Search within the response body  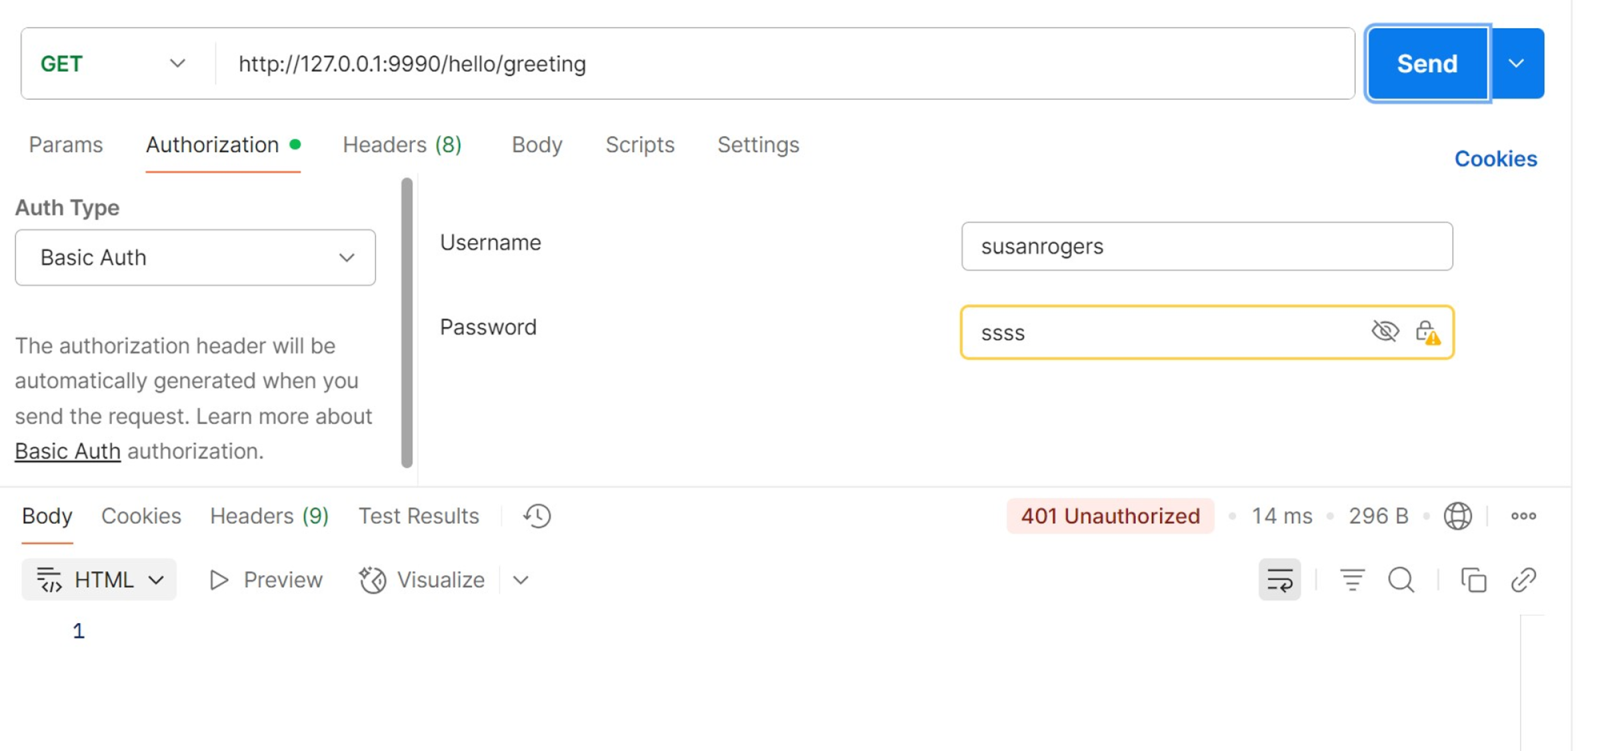pyautogui.click(x=1401, y=580)
